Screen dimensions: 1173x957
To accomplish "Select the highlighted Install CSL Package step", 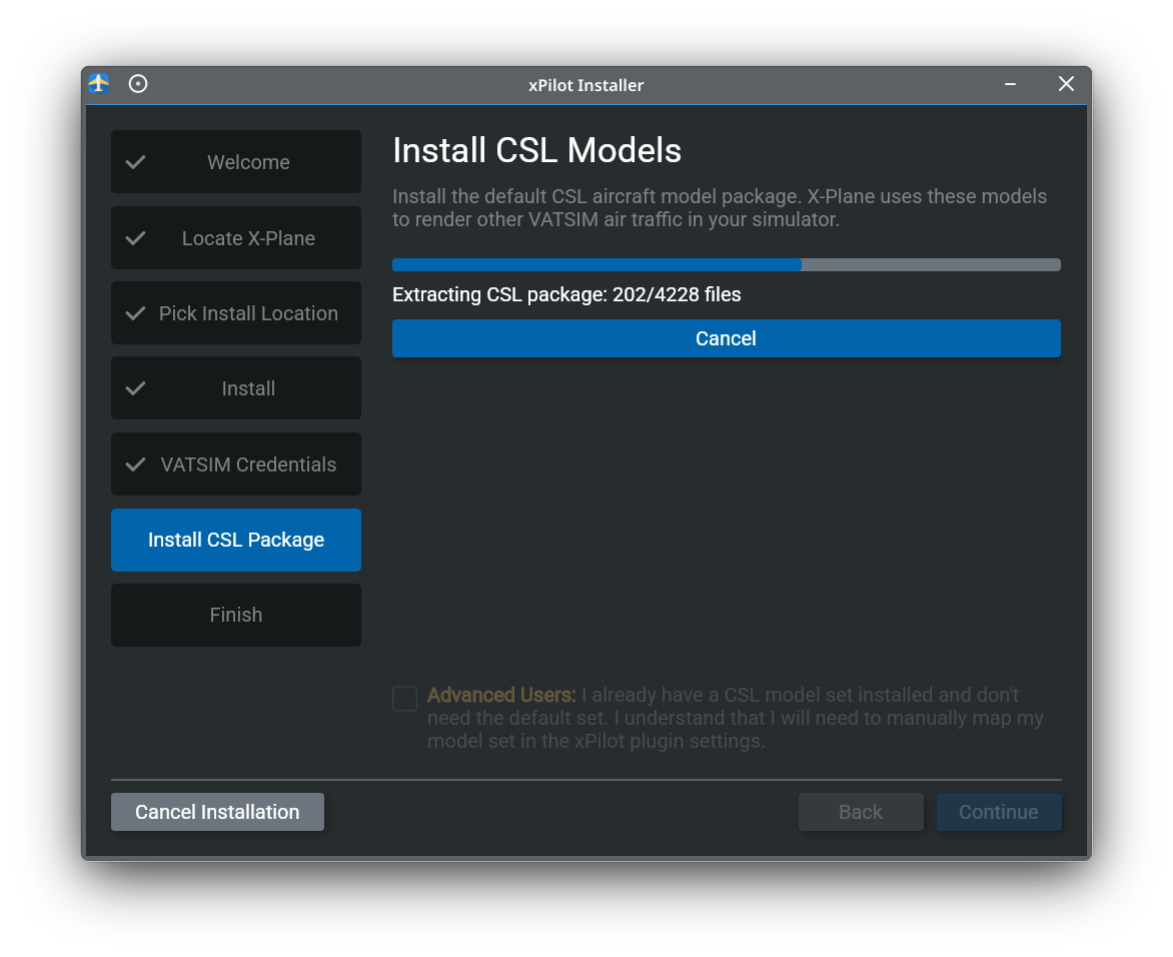I will pyautogui.click(x=236, y=539).
